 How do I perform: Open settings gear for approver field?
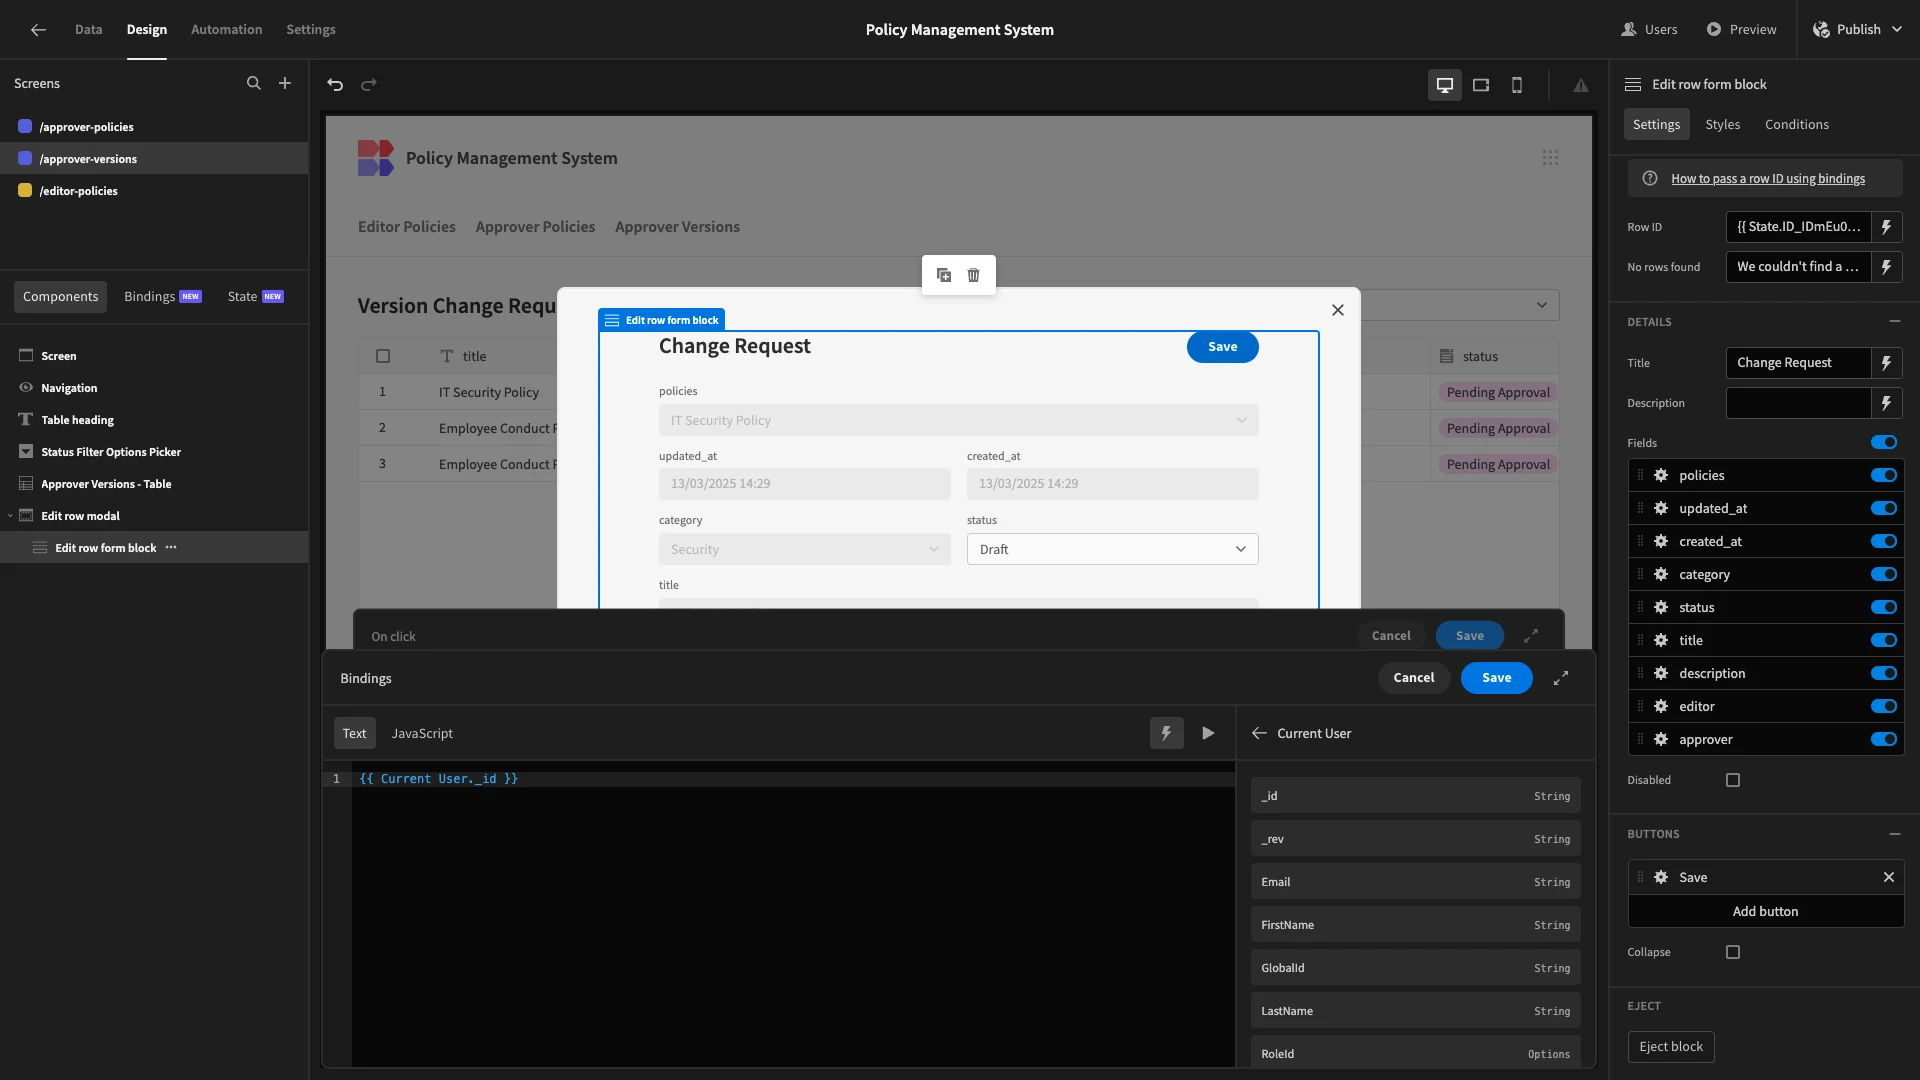click(x=1661, y=740)
